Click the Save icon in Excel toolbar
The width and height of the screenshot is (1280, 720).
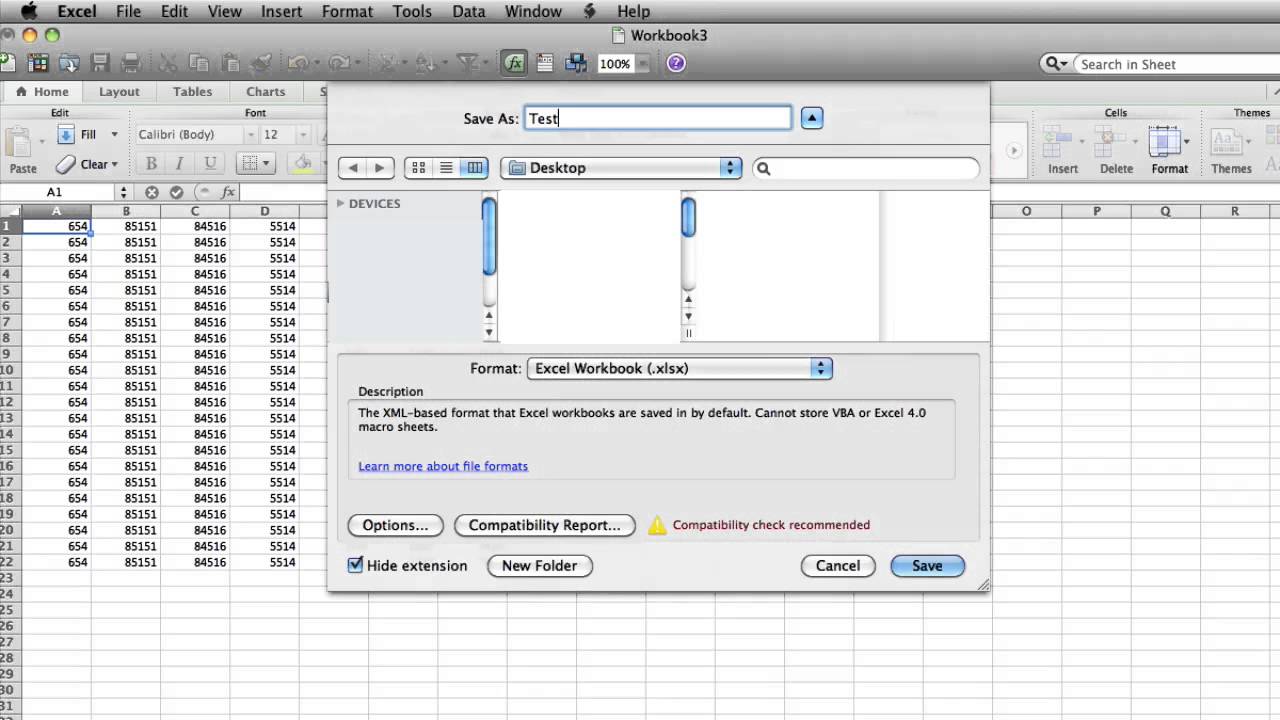(100, 63)
